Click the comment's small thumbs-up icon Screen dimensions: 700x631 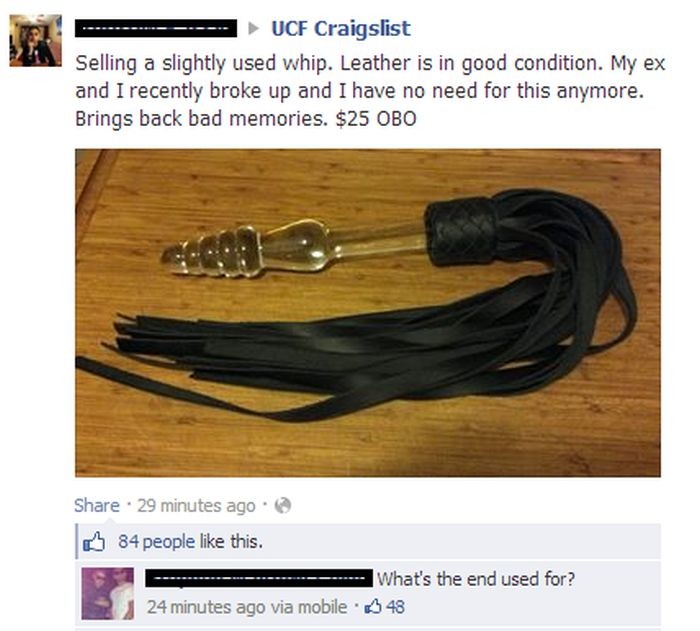pos(374,607)
